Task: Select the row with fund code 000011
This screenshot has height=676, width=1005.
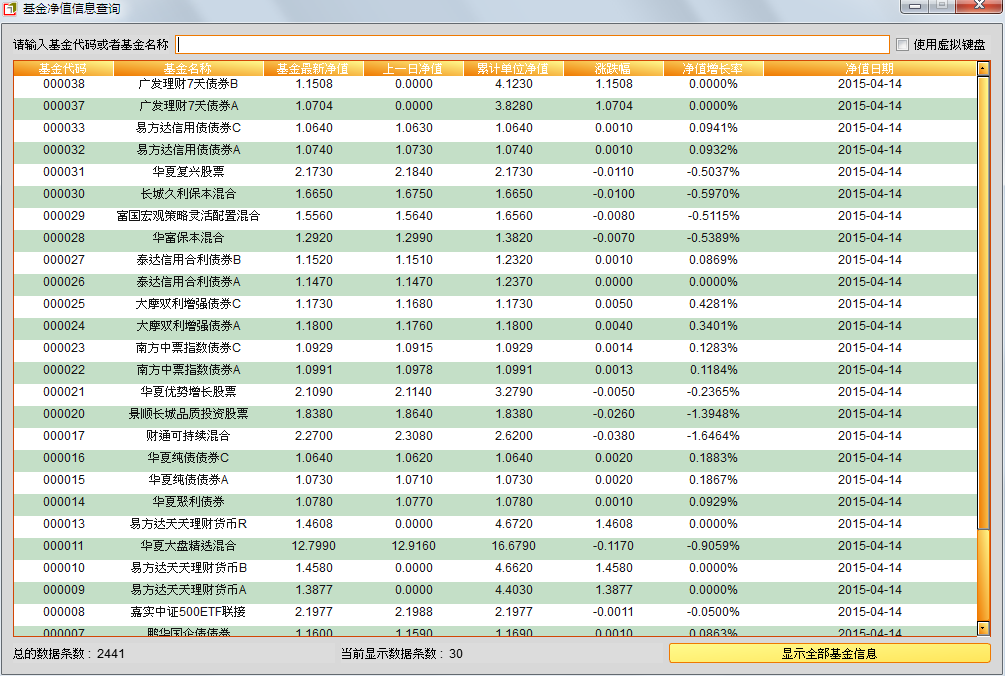Action: [x=64, y=546]
